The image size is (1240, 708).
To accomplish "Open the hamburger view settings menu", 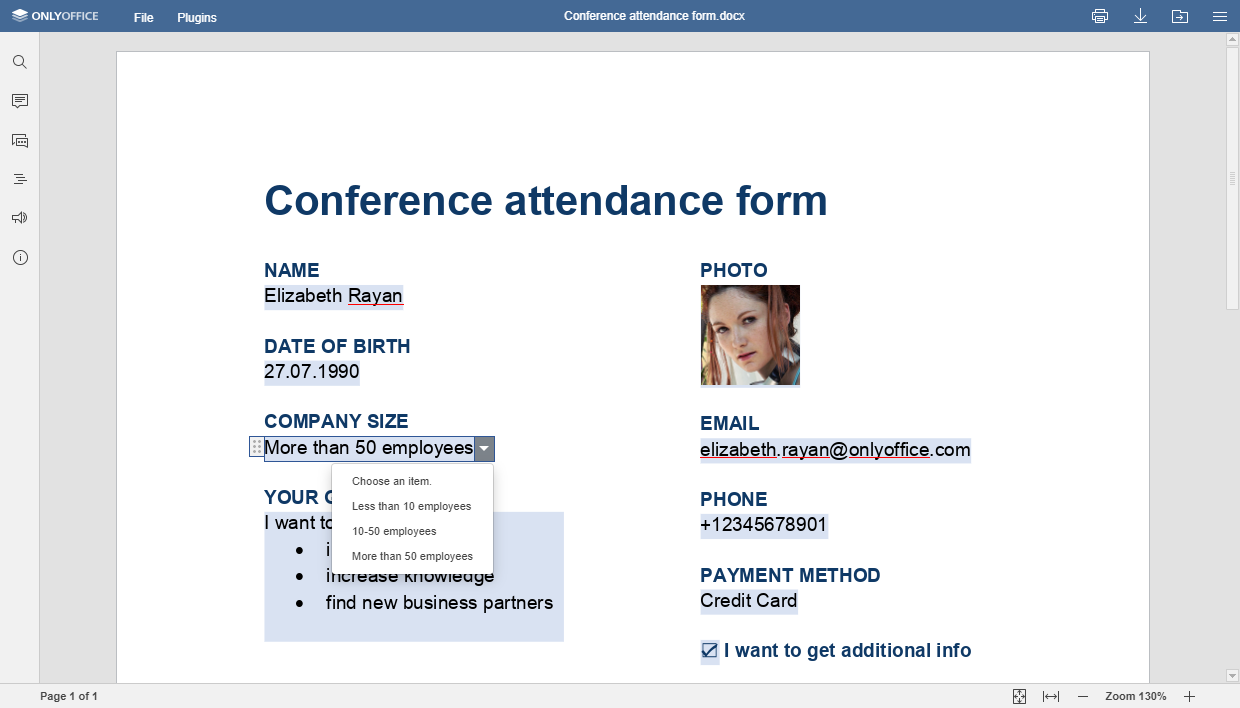I will [x=1220, y=16].
